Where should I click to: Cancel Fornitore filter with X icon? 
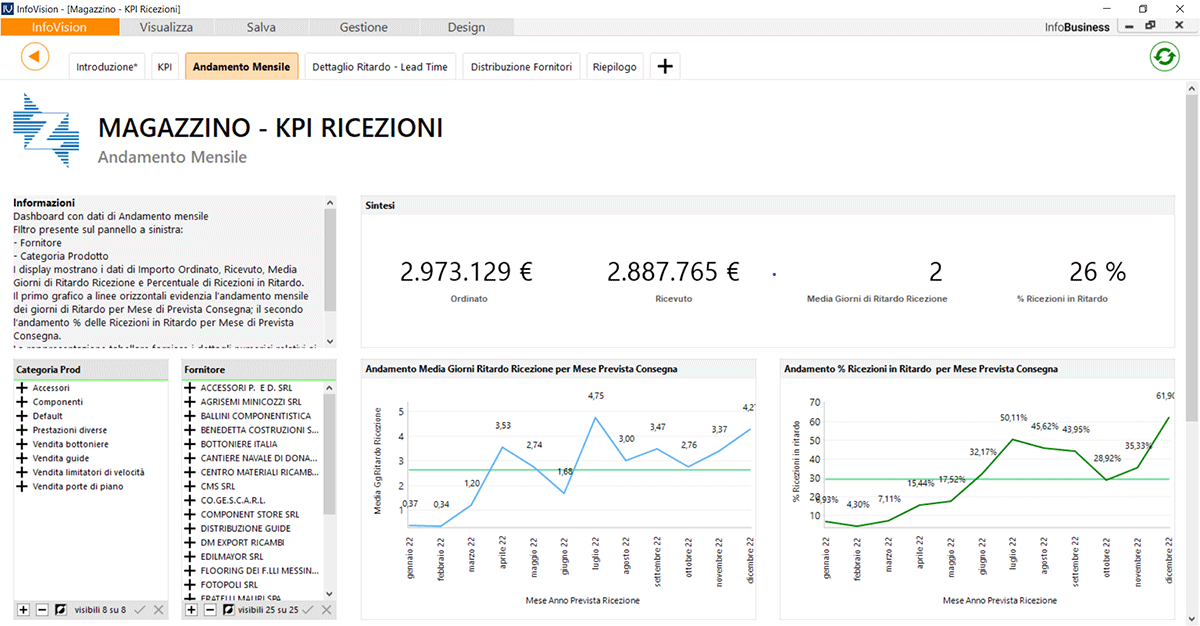tap(326, 609)
